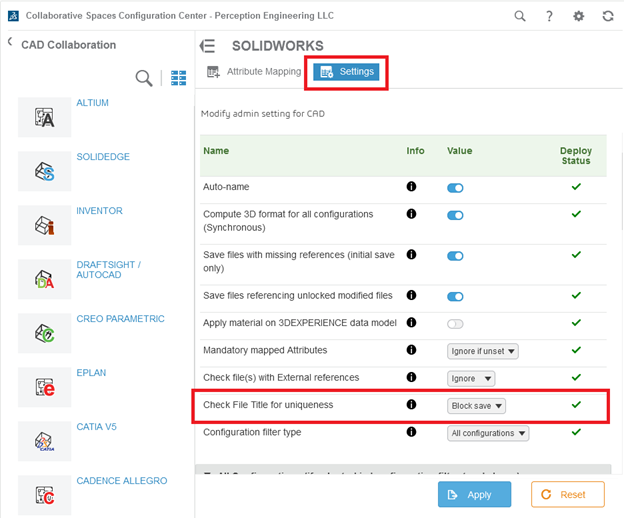
Task: Open help via the question mark icon
Action: [x=549, y=16]
